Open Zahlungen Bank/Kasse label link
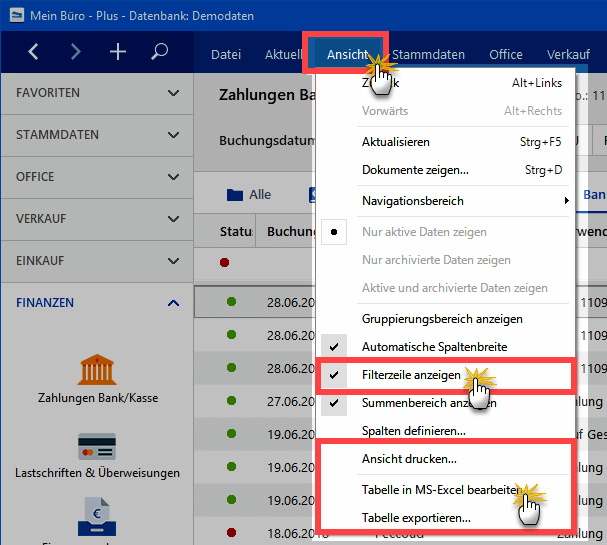Viewport: 607px width, 545px height. [98, 398]
